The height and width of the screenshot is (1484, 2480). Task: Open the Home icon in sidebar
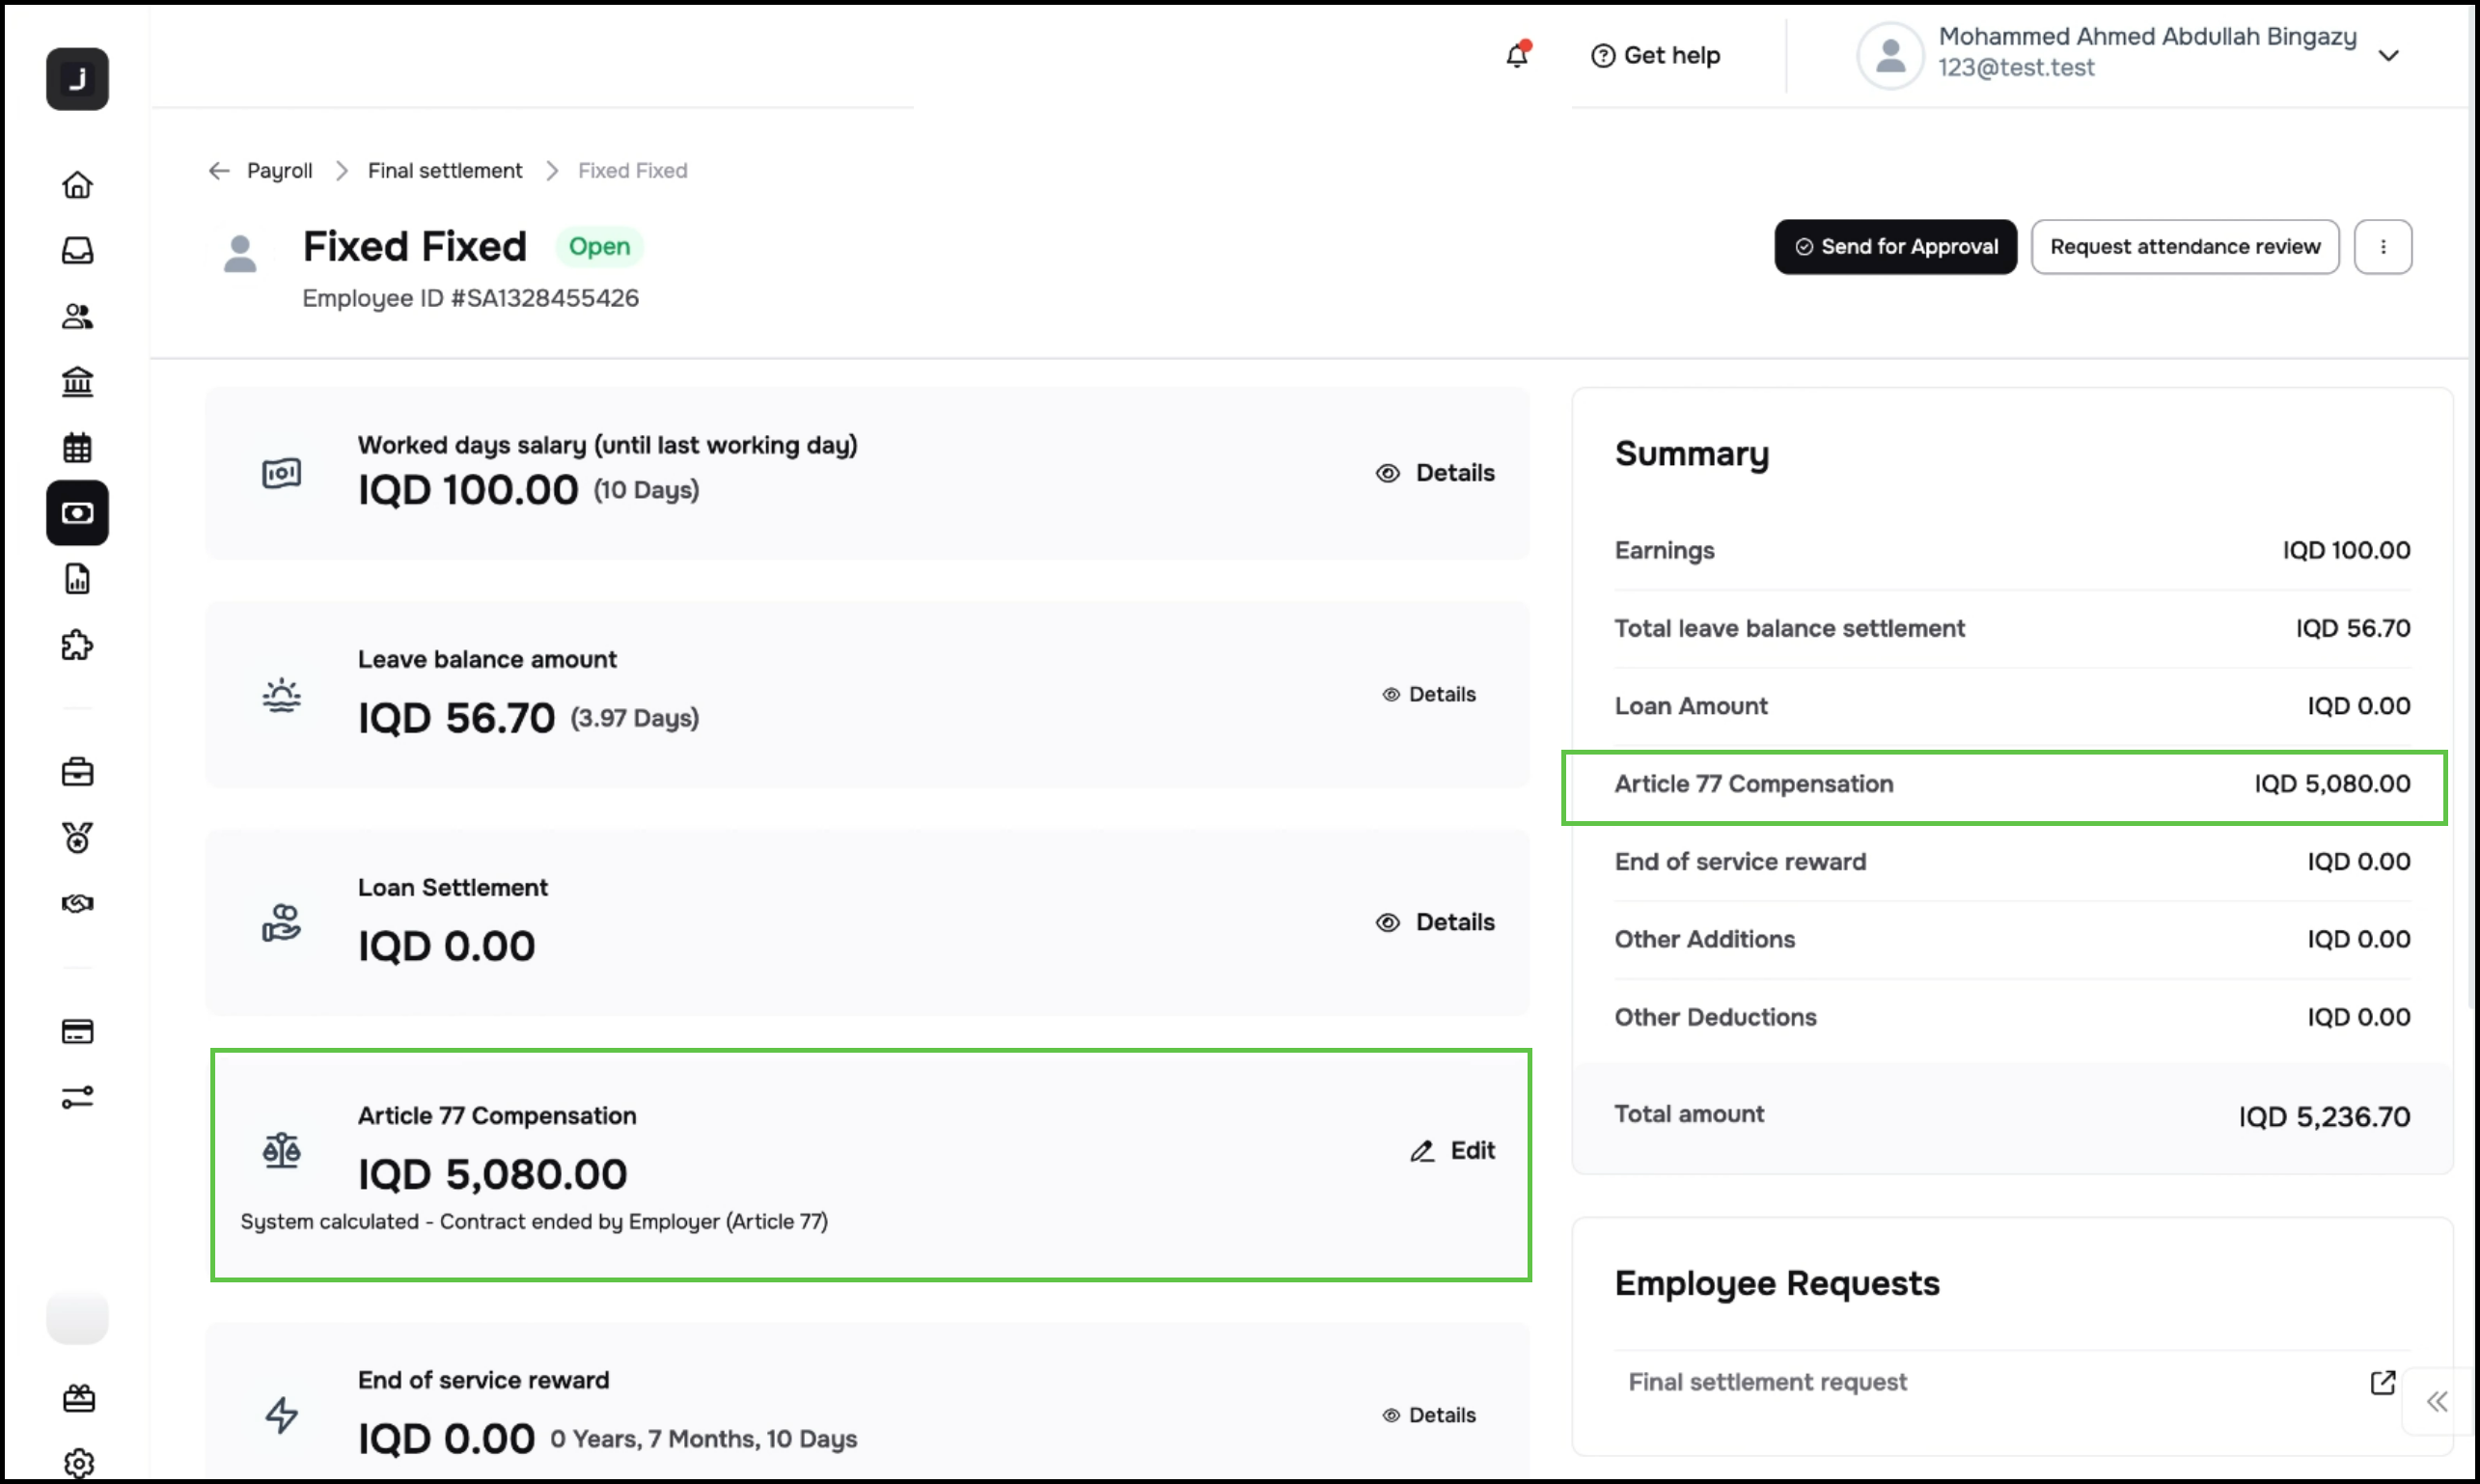coord(77,185)
